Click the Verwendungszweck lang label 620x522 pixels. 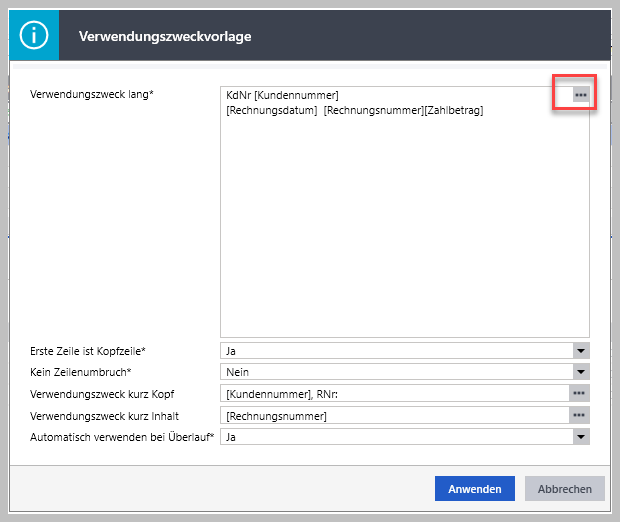[x=92, y=95]
